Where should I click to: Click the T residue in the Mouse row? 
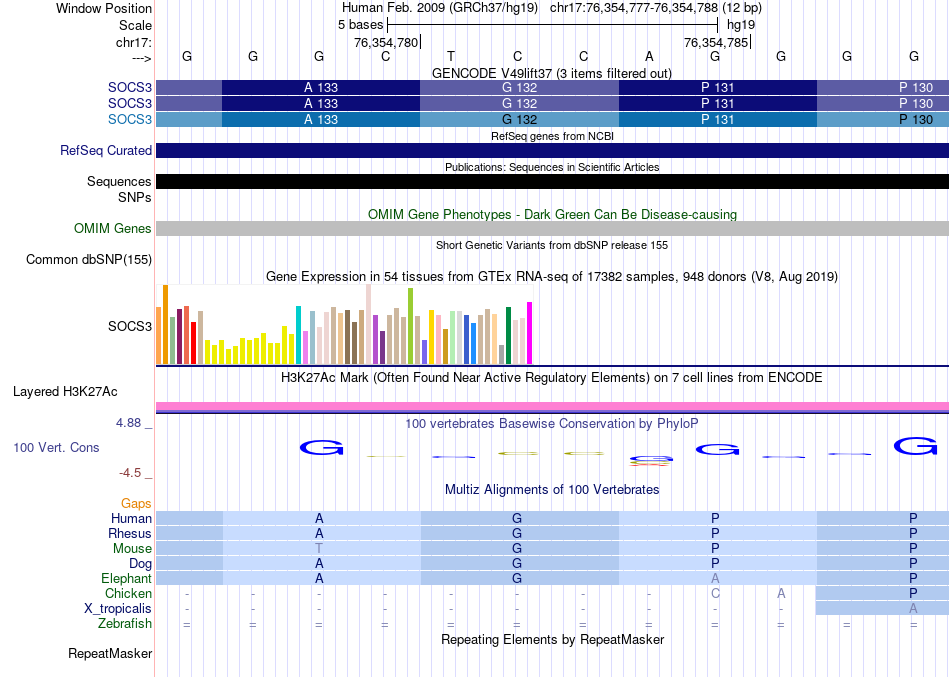click(319, 549)
